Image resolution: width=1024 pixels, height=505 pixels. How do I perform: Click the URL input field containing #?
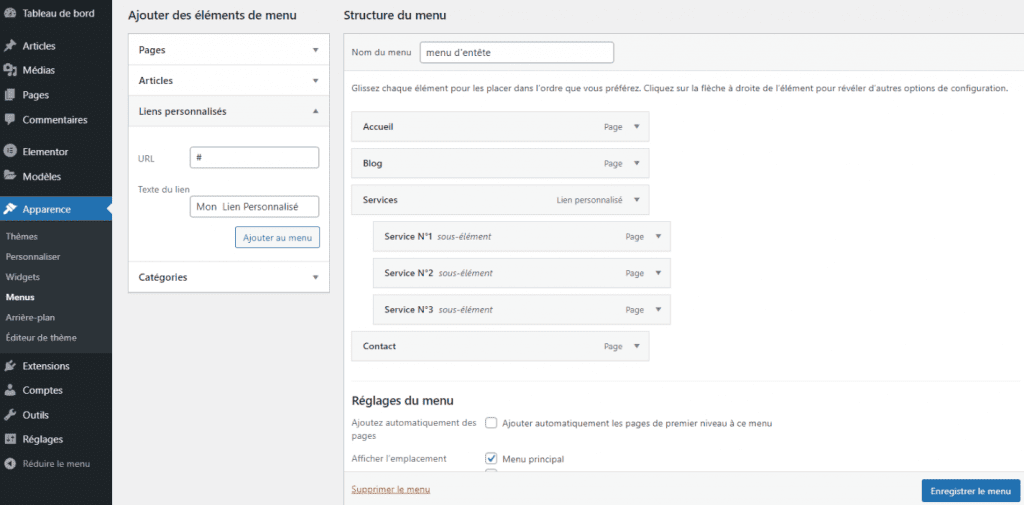click(254, 157)
